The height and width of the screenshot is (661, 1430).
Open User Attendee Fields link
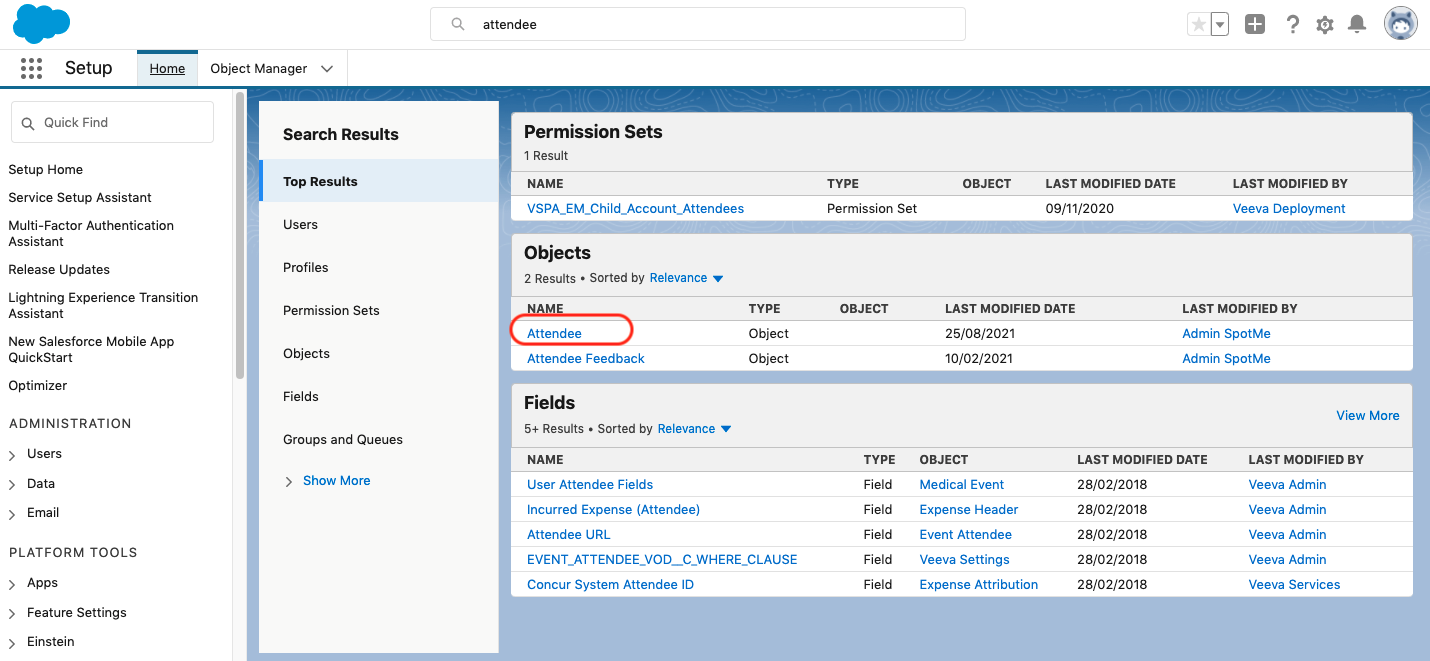590,484
